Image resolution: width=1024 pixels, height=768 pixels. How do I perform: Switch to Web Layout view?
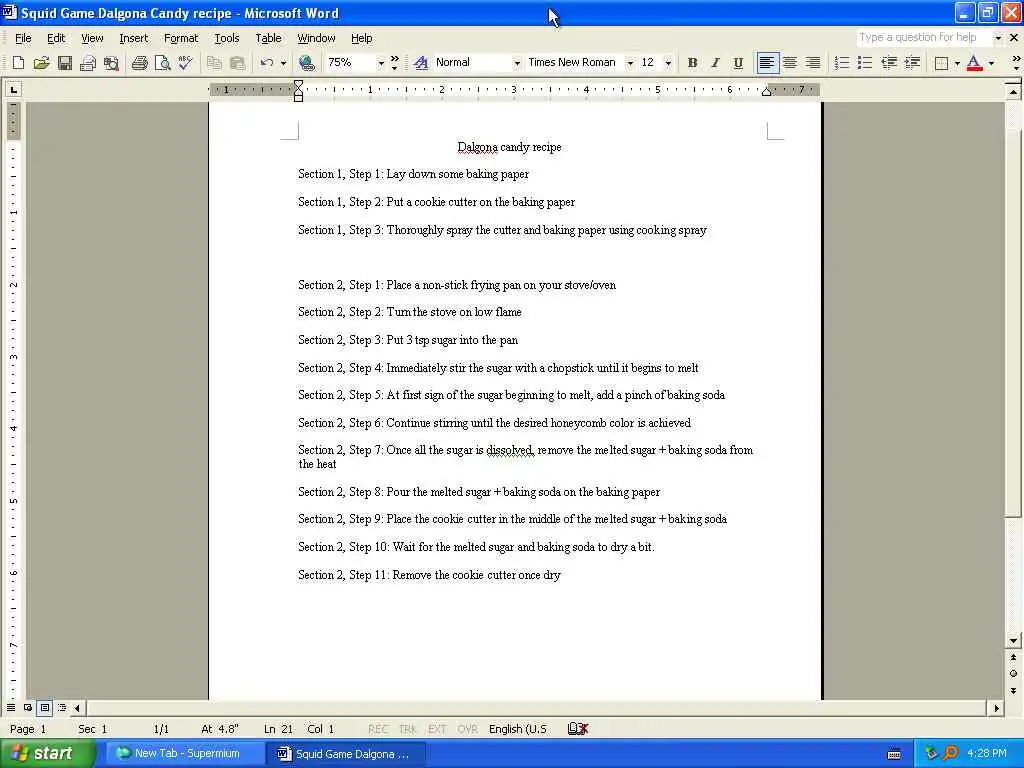click(x=28, y=707)
